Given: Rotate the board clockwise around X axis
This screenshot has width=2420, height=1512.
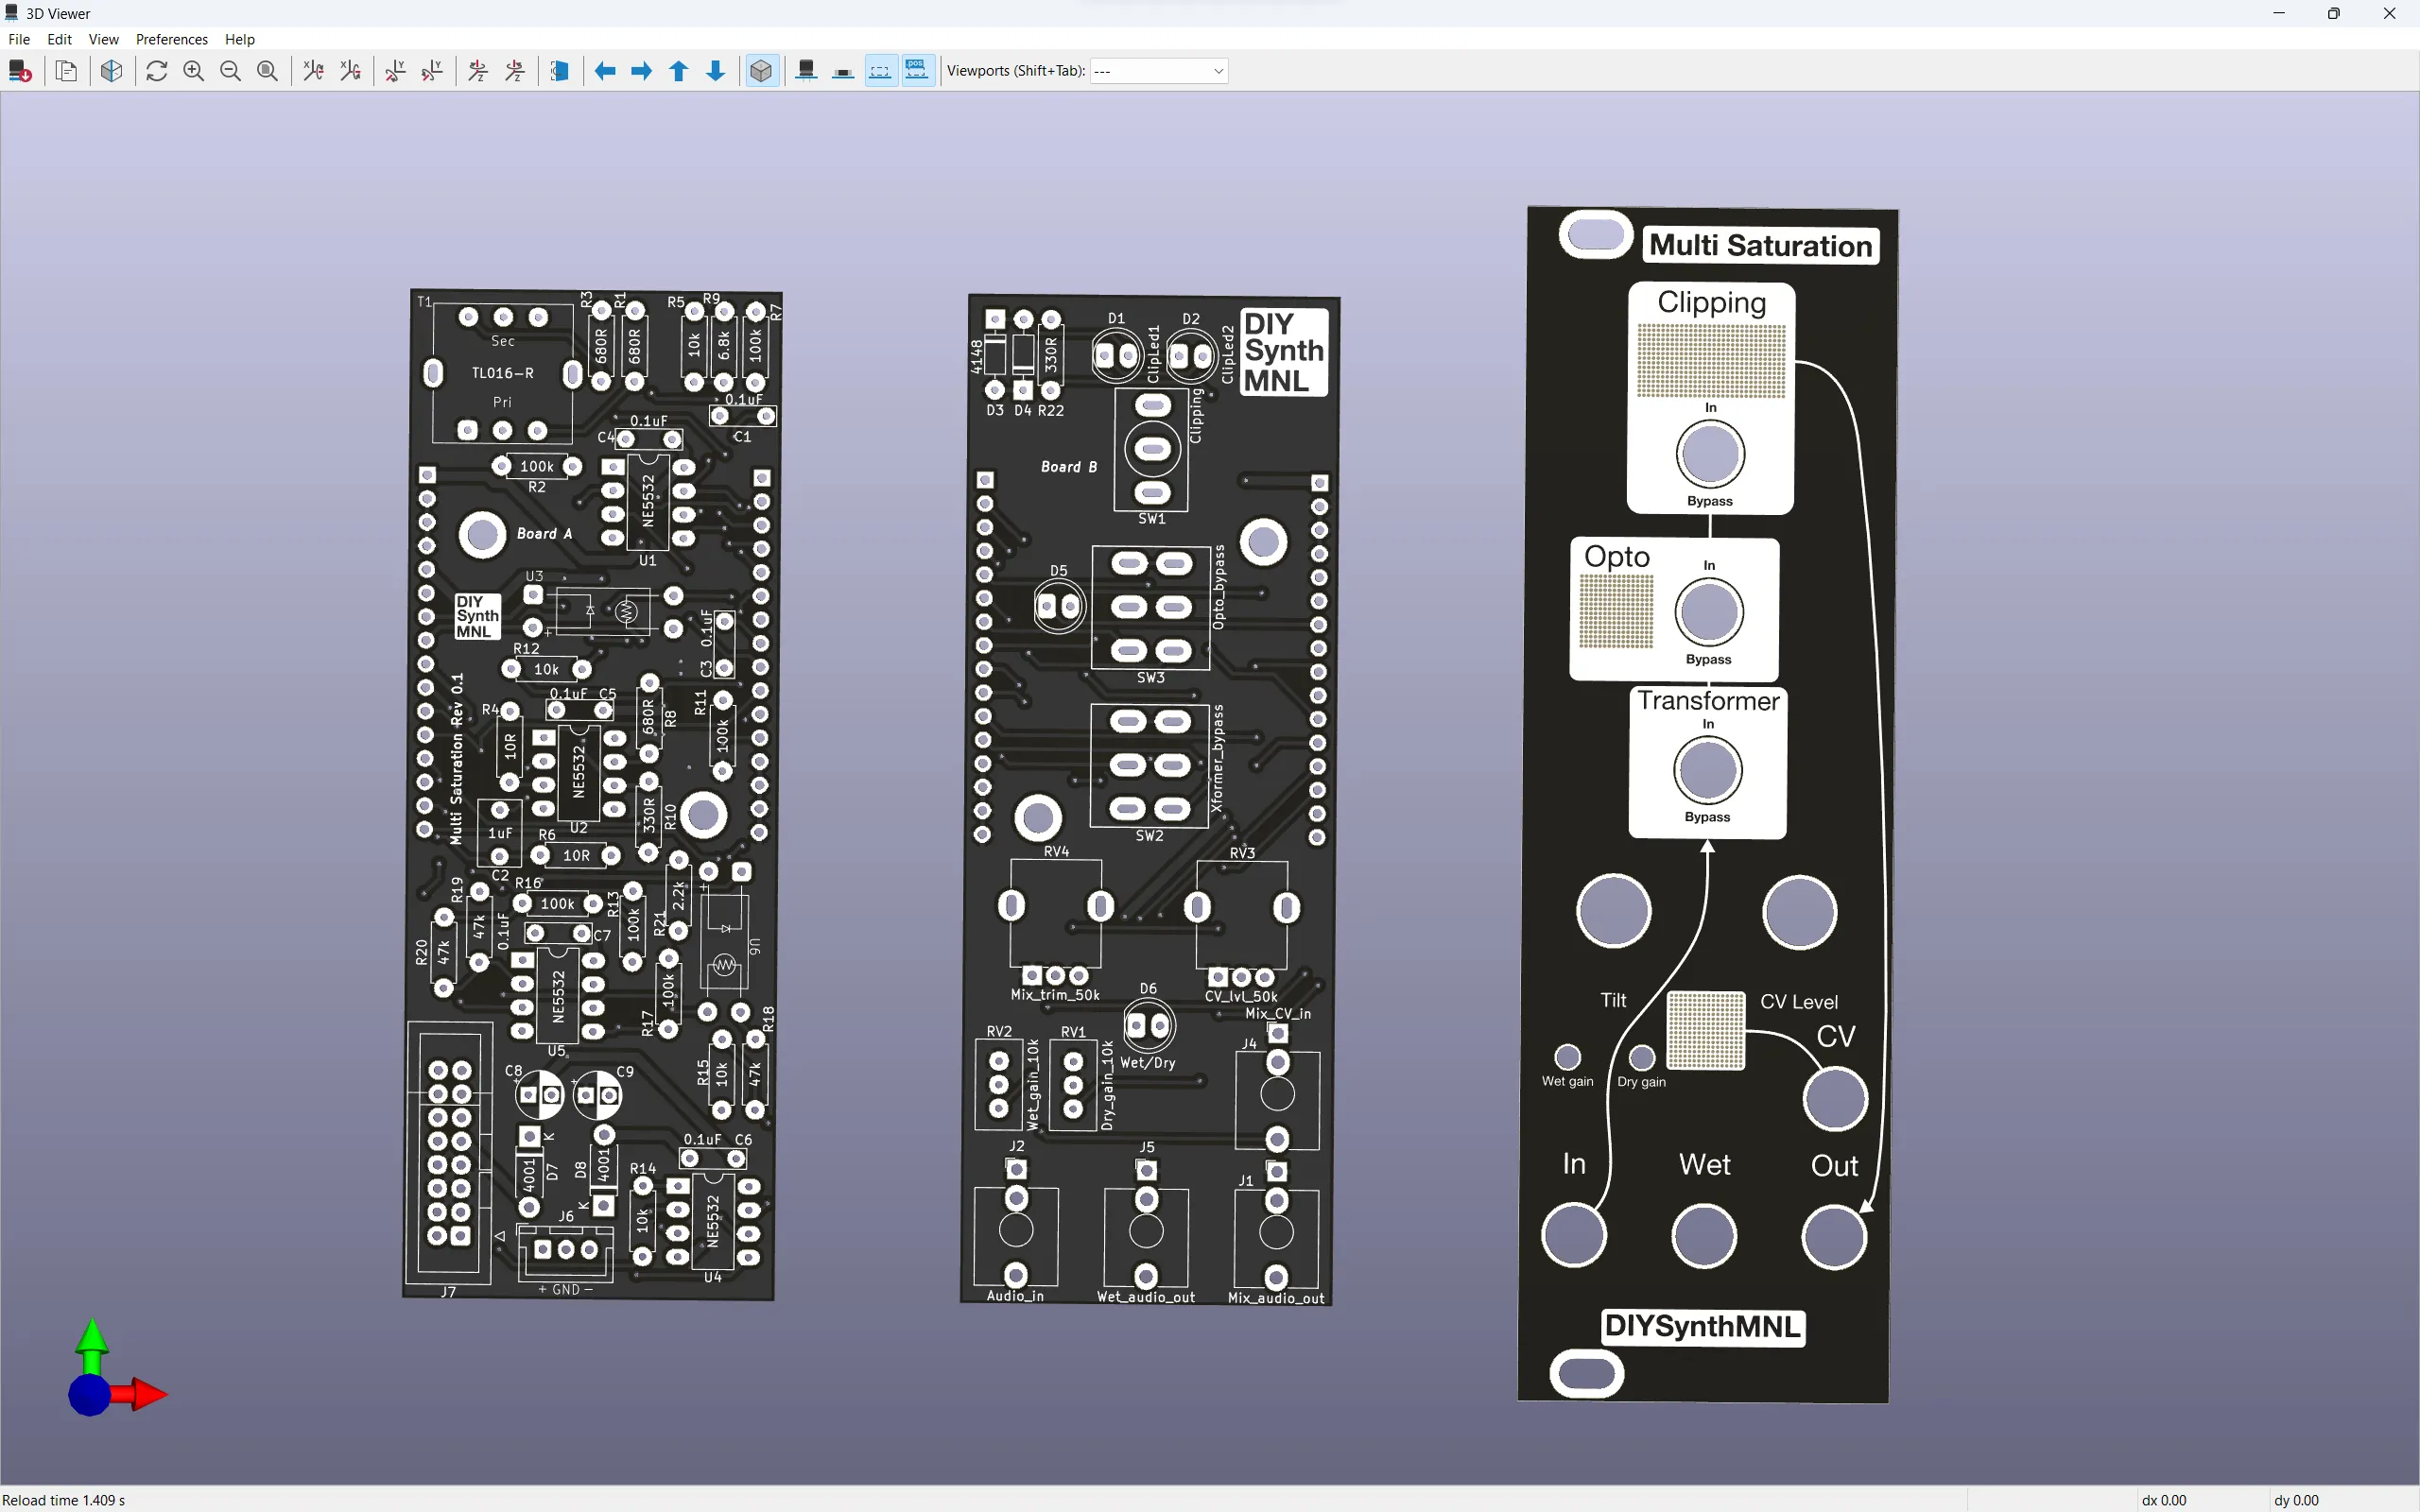Looking at the screenshot, I should (x=313, y=71).
